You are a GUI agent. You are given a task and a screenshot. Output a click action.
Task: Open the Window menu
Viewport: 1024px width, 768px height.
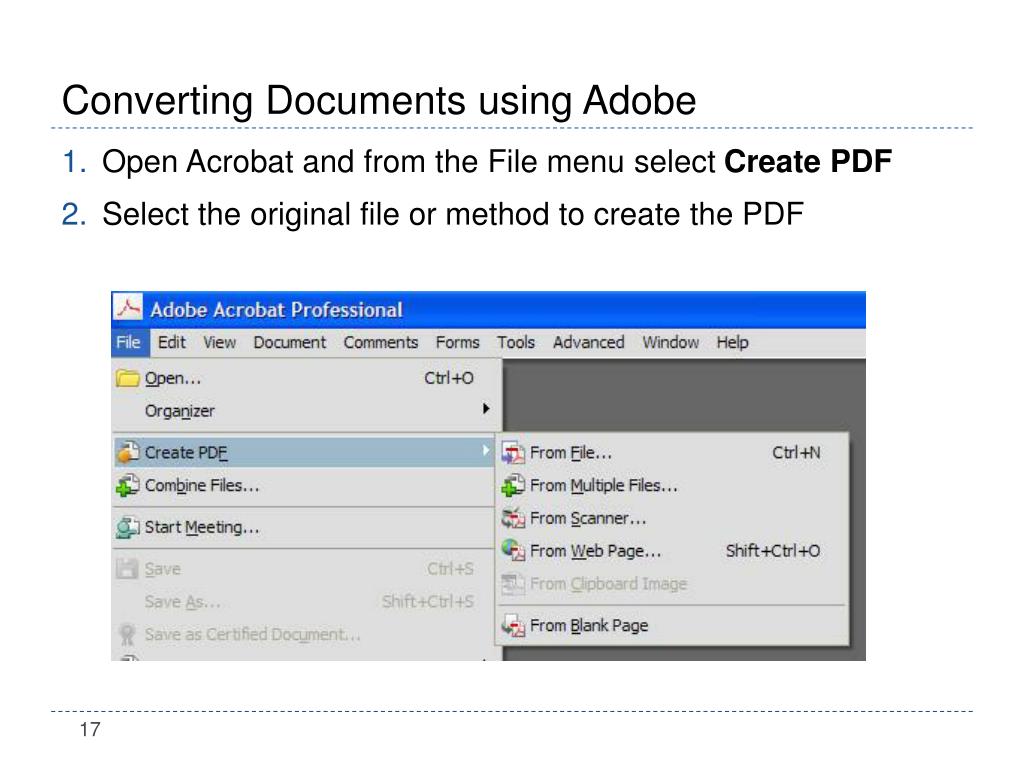[671, 342]
